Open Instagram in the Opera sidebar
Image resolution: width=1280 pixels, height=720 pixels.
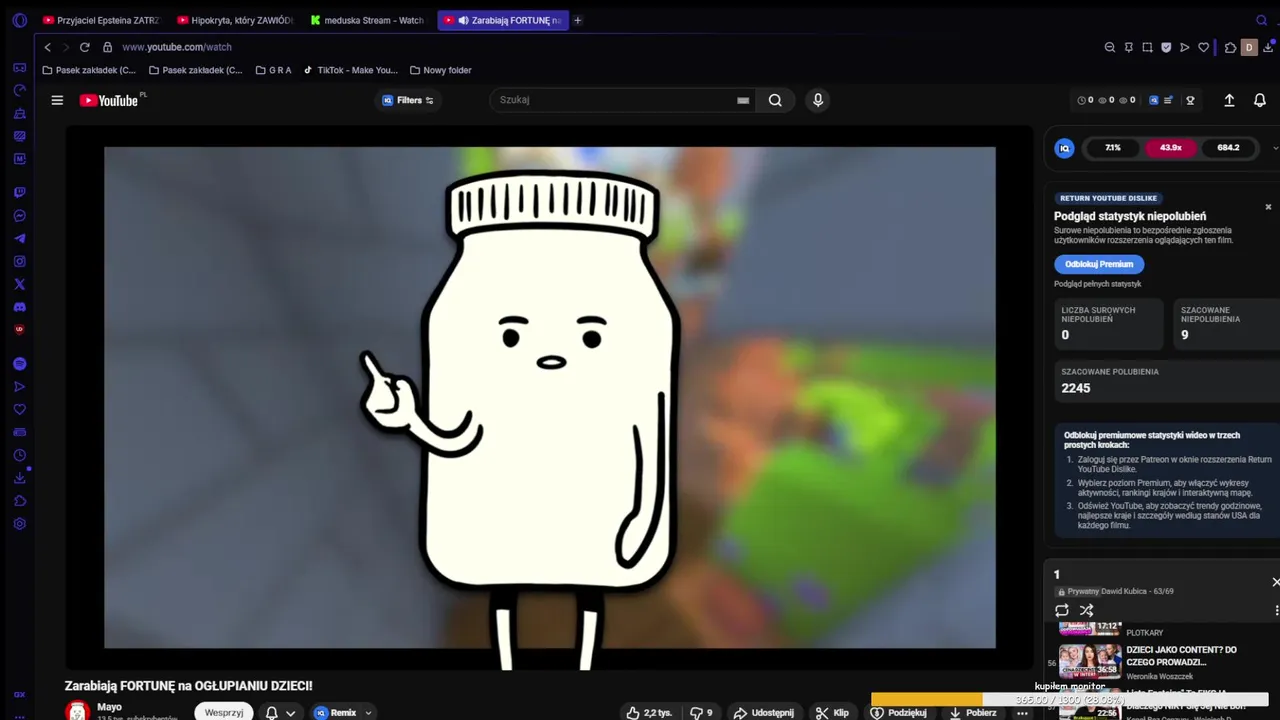(19, 262)
